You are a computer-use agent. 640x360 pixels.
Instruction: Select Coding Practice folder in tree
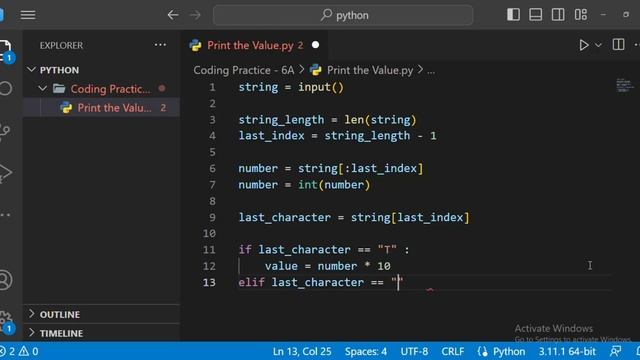102,89
